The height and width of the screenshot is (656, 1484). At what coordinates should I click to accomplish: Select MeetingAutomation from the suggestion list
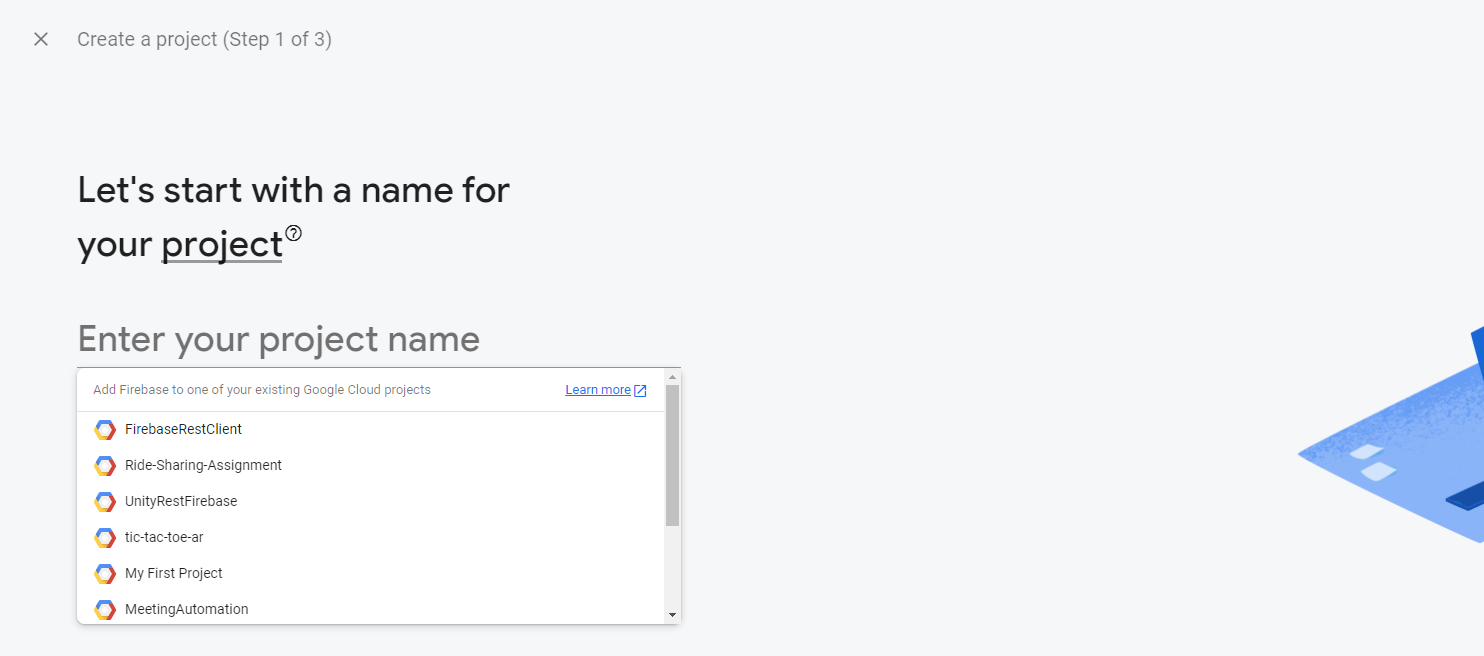click(x=186, y=609)
